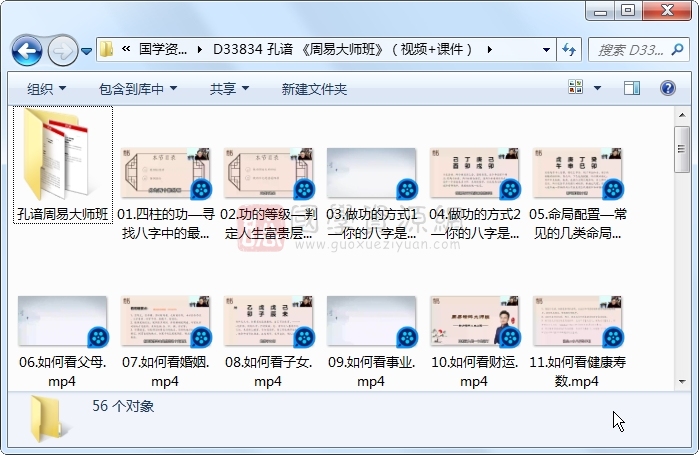Select 09.如何看事业.mp4 thumbnail

(371, 321)
